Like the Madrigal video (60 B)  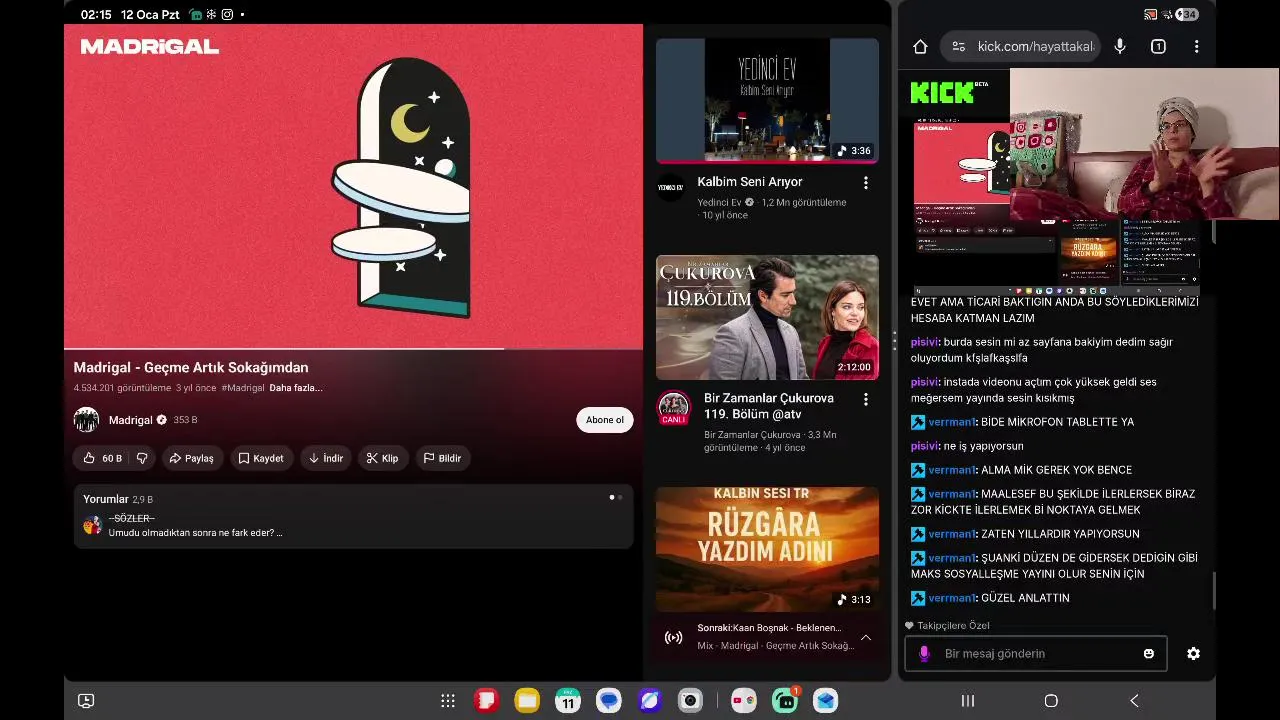pos(101,458)
